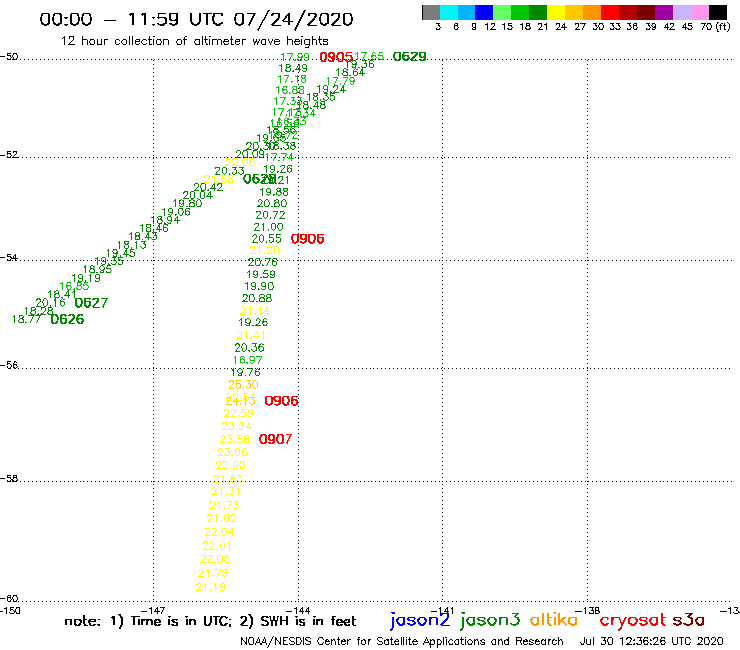Click the orange 'altika' legend label
The image size is (740, 650).
click(x=554, y=619)
